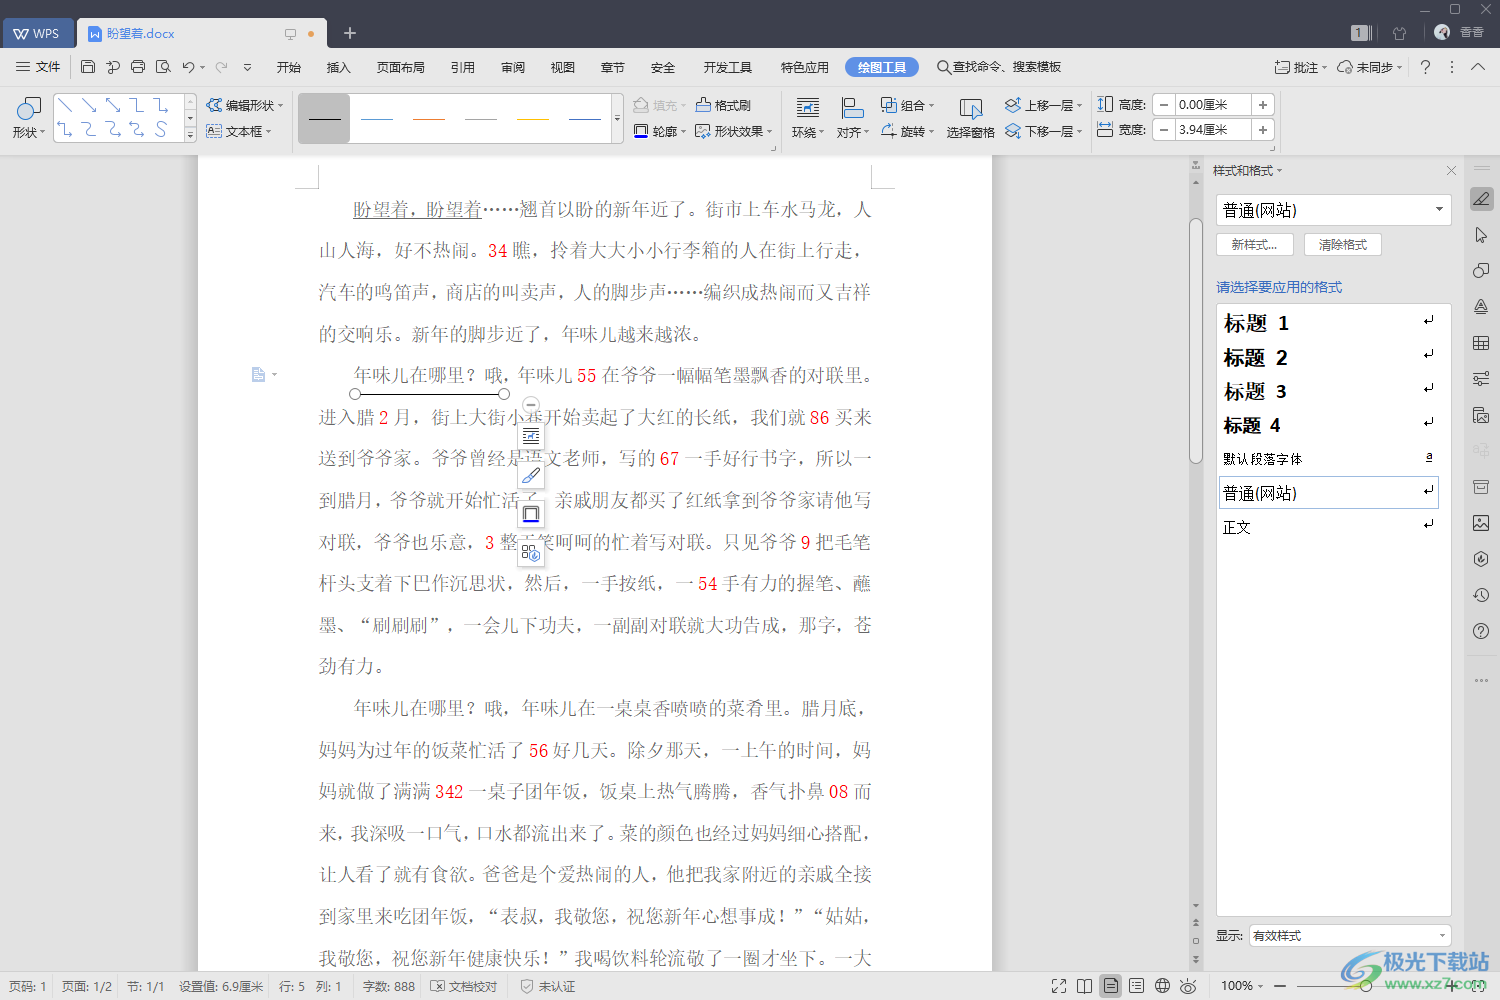
Task: Switch to web layout globe icon
Action: click(x=1162, y=986)
